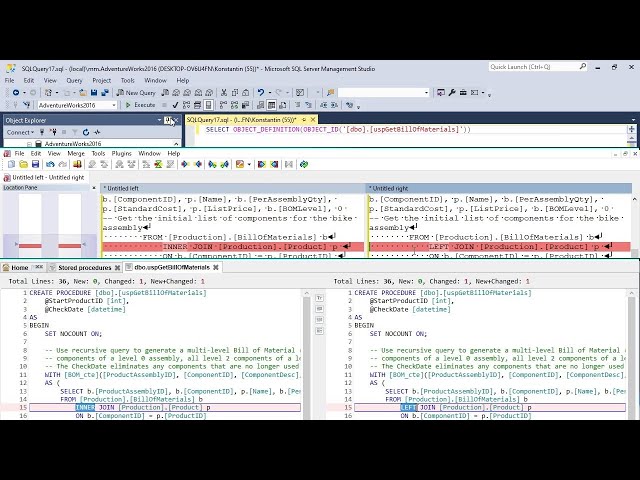
Task: Switch to SQLQuery17.sql tab
Action: click(241, 120)
